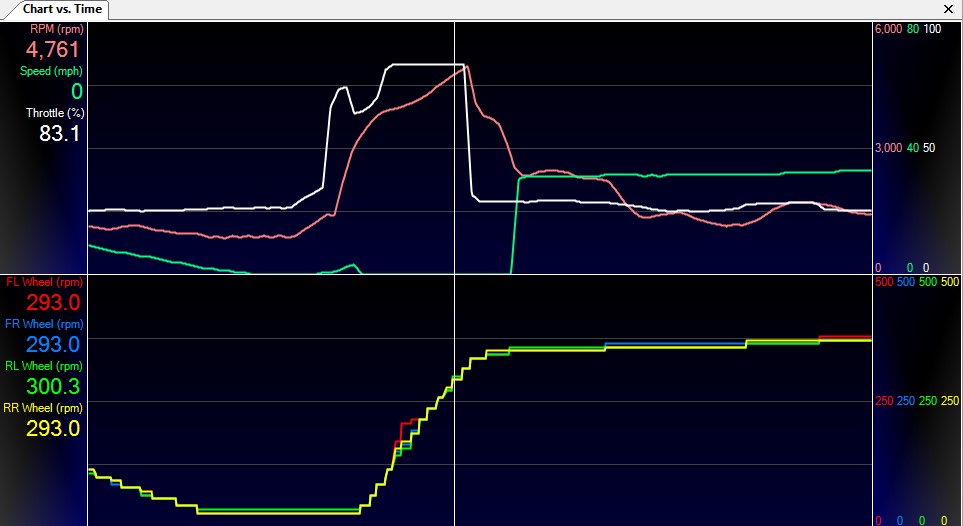Select the 4,761 RPM value readout

[53, 50]
